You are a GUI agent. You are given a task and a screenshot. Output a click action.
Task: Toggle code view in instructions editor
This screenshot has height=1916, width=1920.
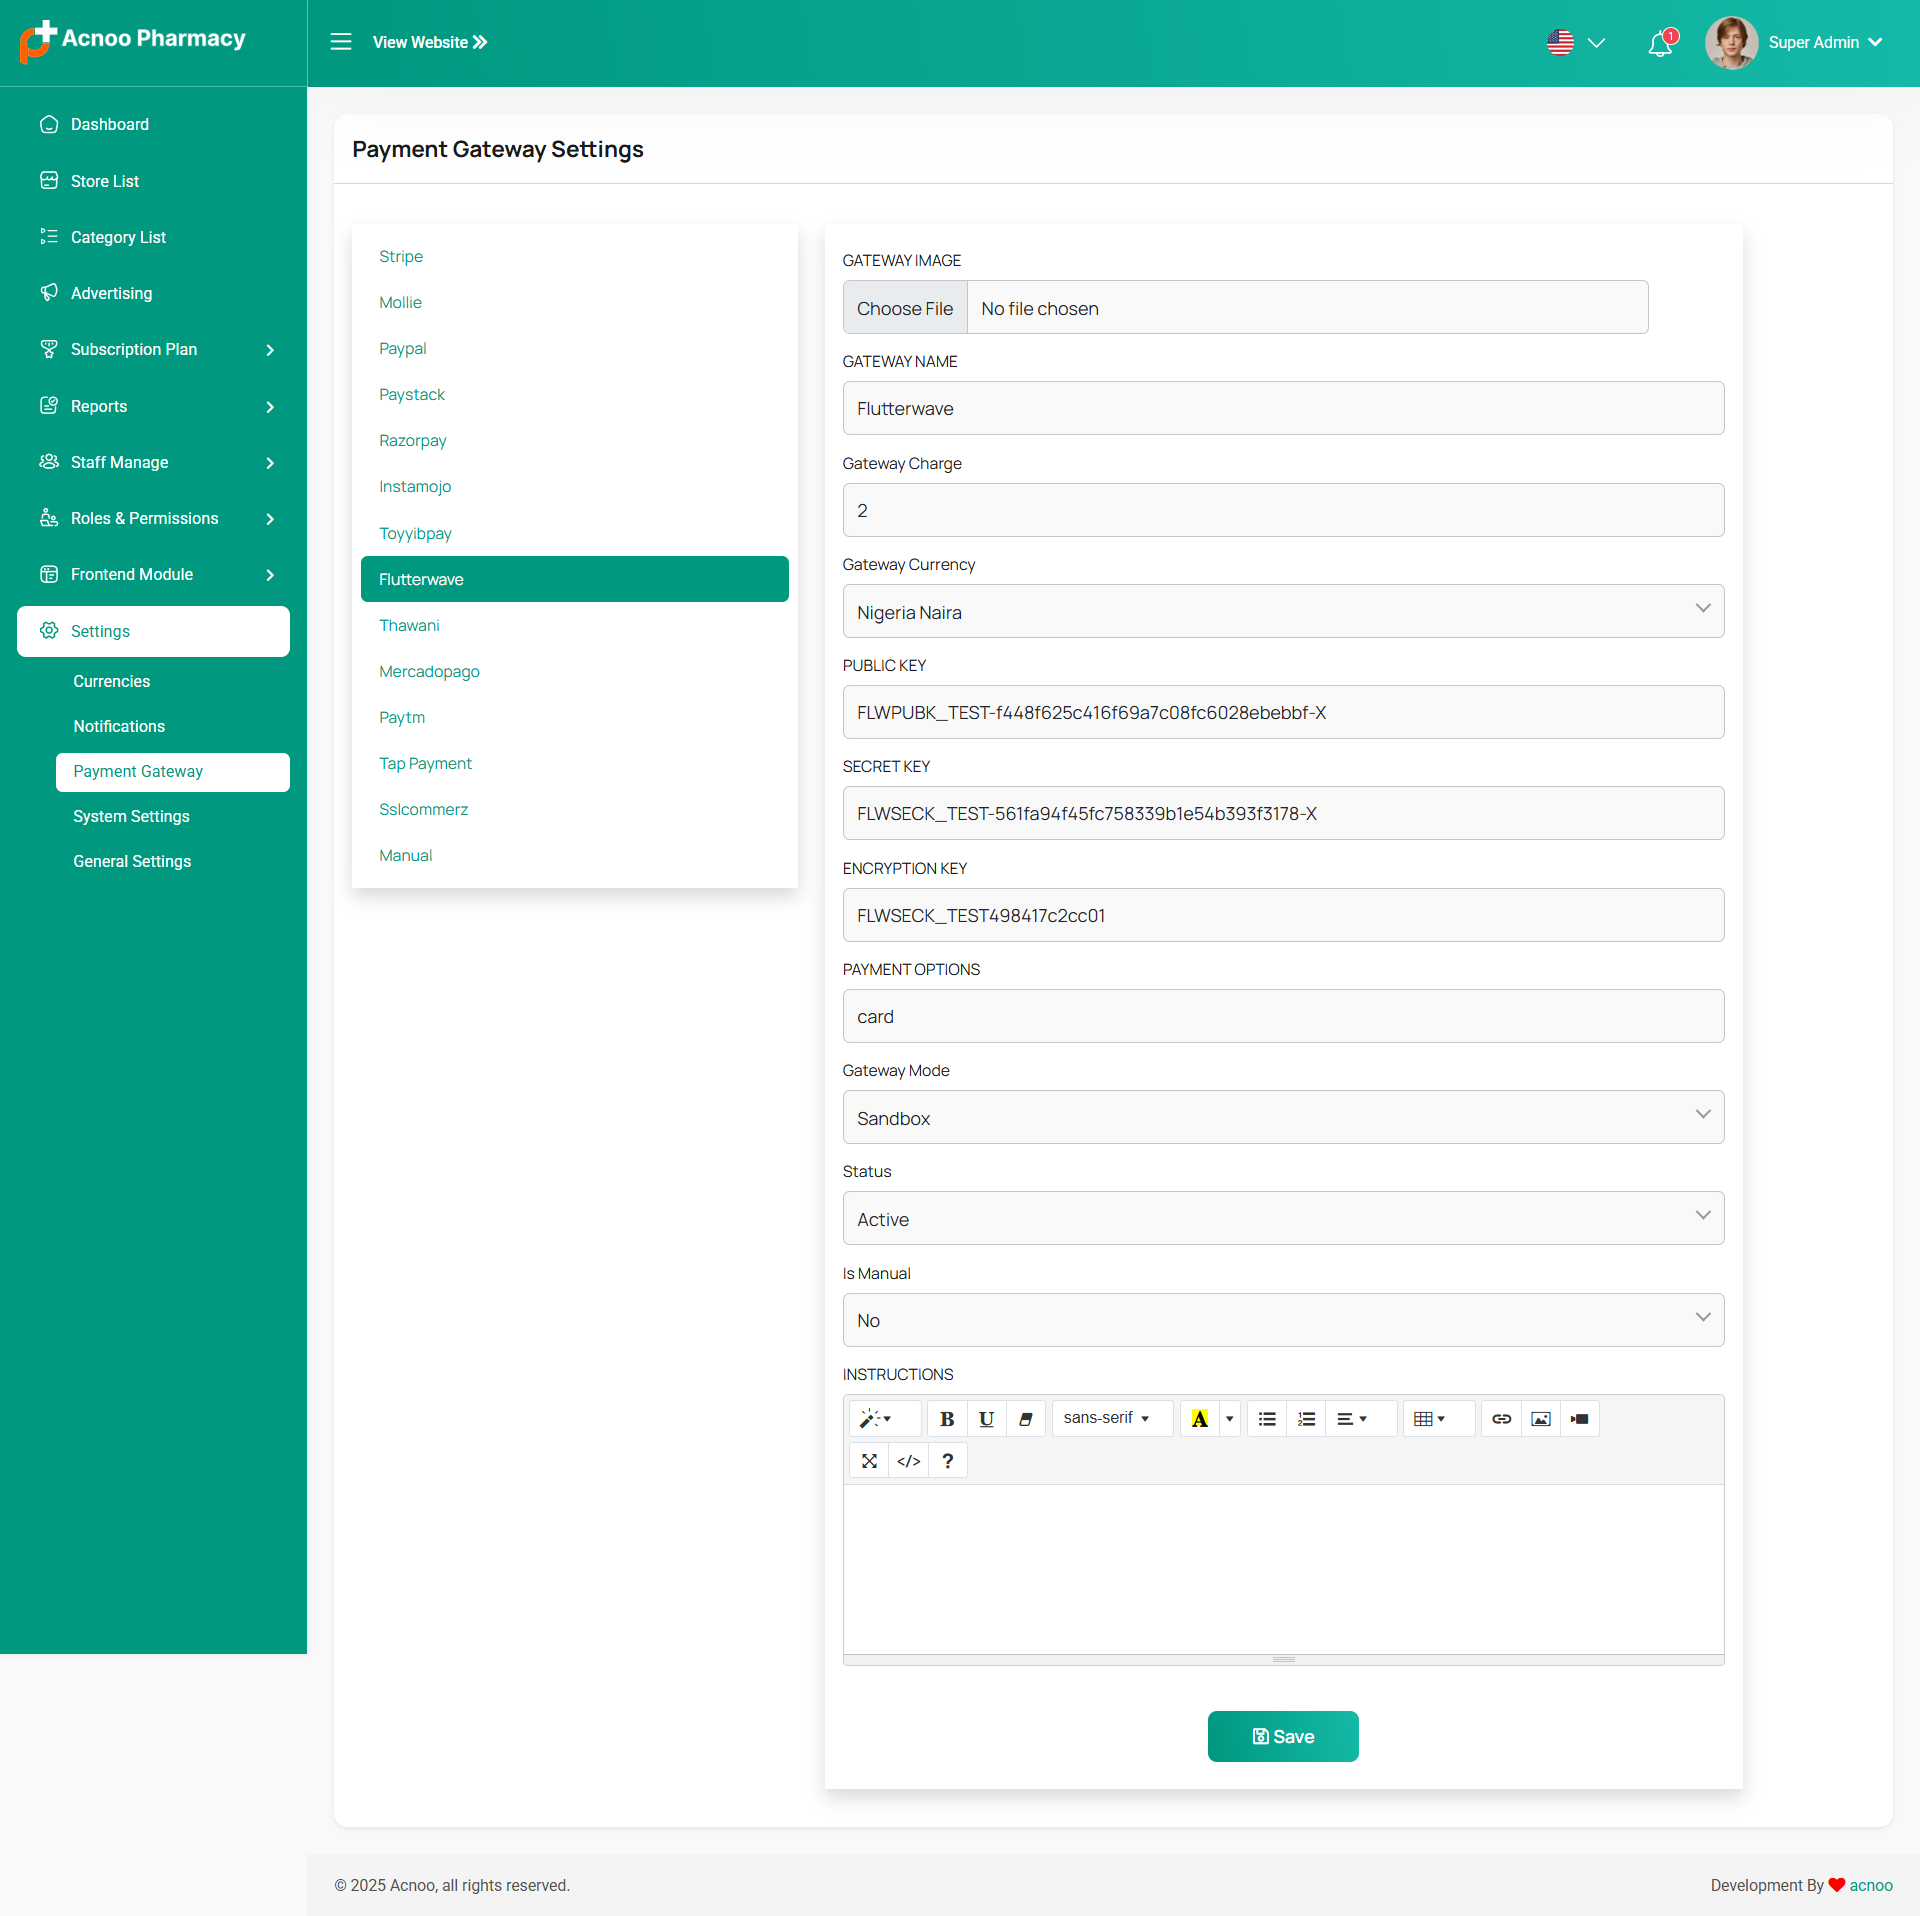tap(908, 1461)
